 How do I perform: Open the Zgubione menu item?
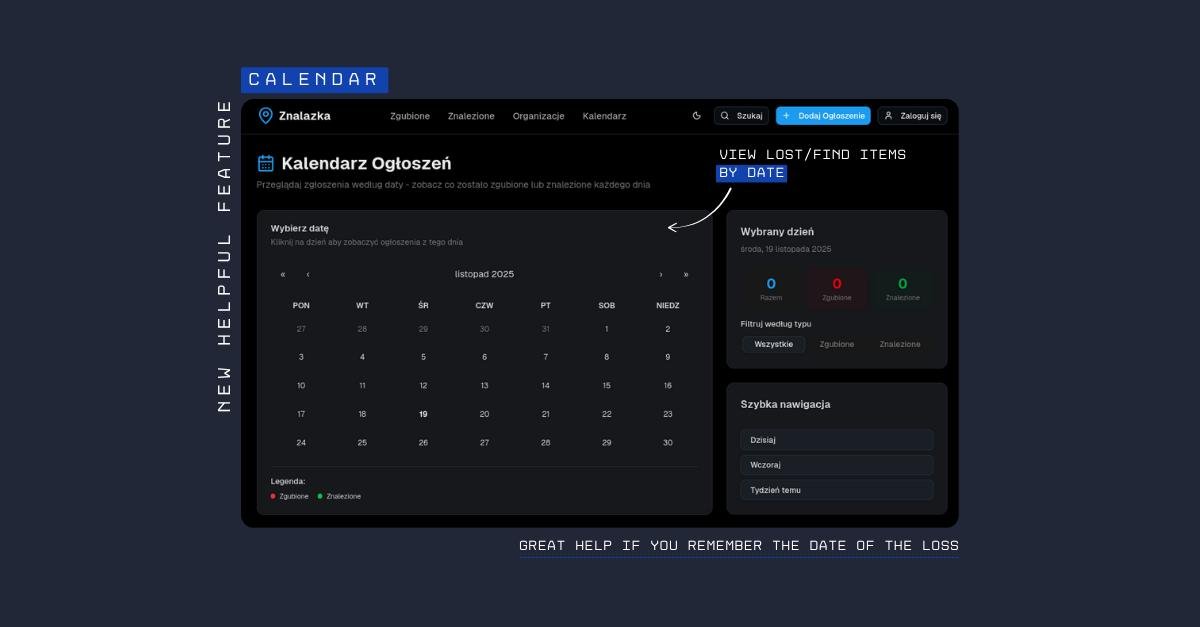click(410, 116)
